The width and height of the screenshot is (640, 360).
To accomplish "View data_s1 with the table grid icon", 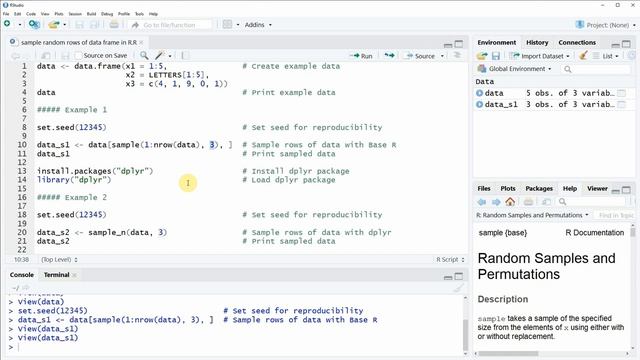I will pos(621,104).
